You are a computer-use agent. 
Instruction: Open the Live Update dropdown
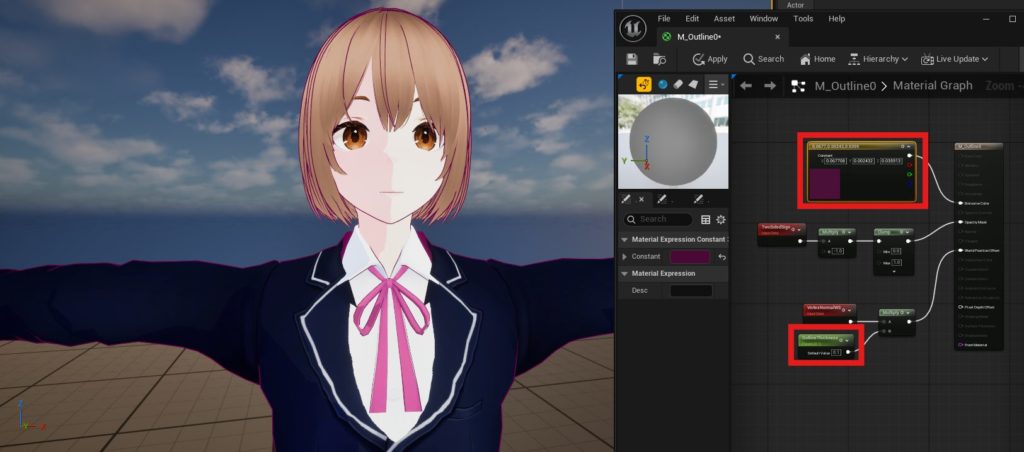point(956,59)
